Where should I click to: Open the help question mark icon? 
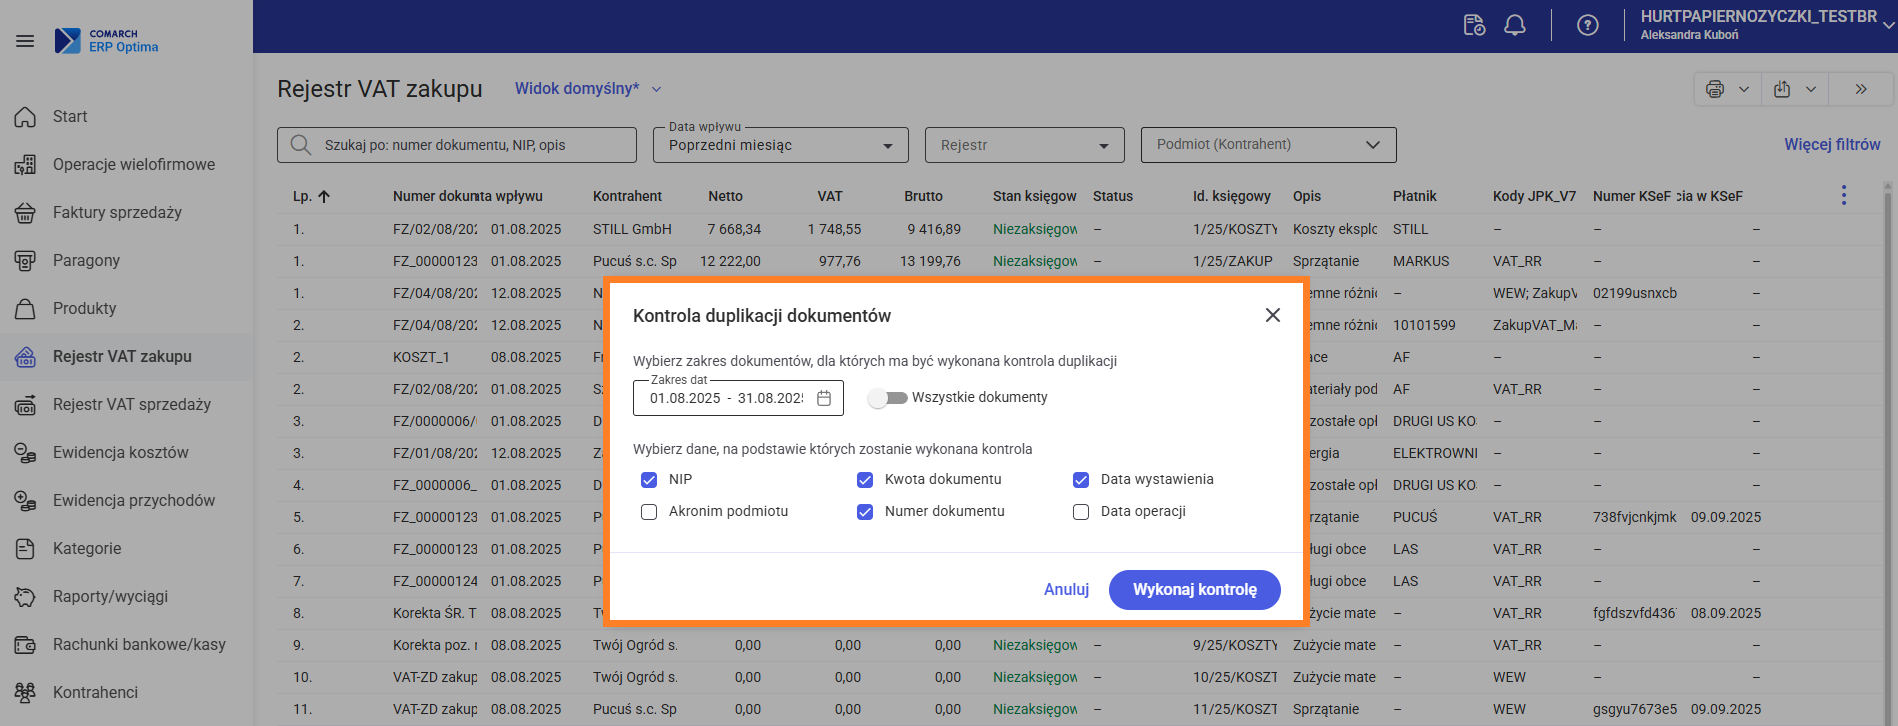pos(1587,25)
